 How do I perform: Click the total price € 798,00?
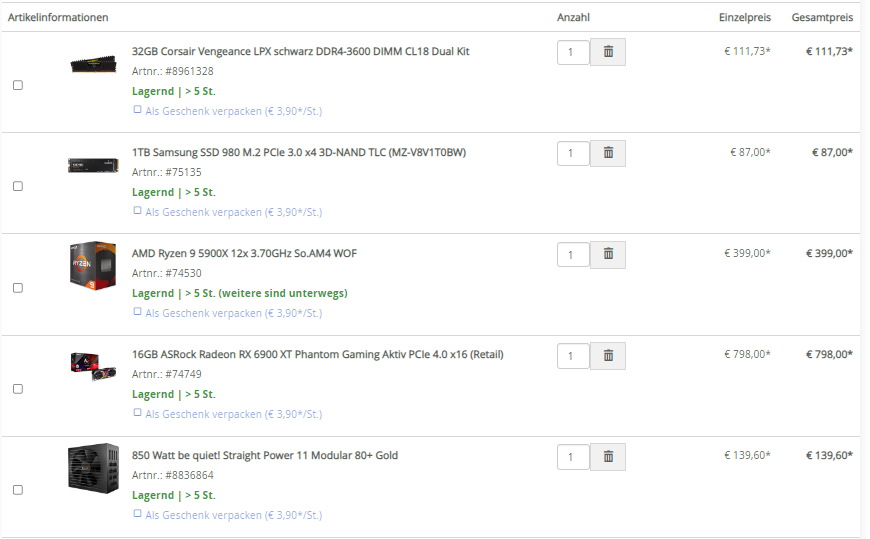829,355
